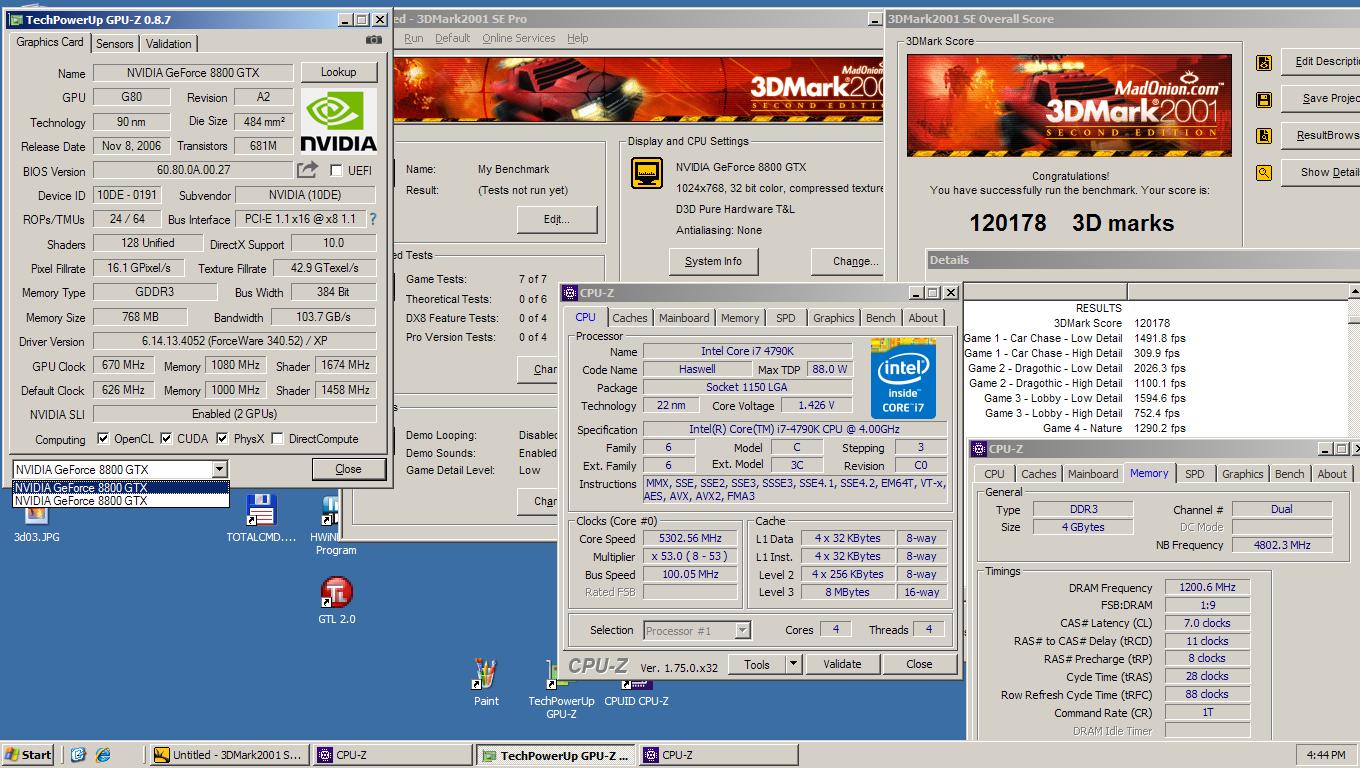Click the Close button in GPU-Z
Viewport: 1360px width, 768px height.
[x=348, y=469]
